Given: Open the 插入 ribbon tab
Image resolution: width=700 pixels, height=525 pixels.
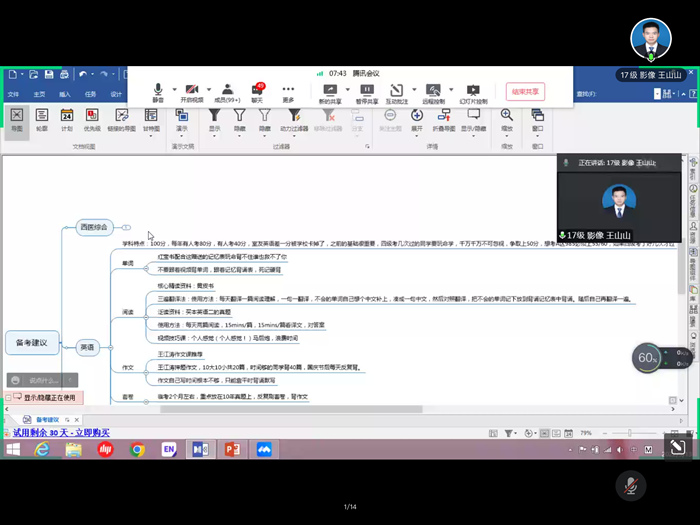Looking at the screenshot, I should (67, 94).
